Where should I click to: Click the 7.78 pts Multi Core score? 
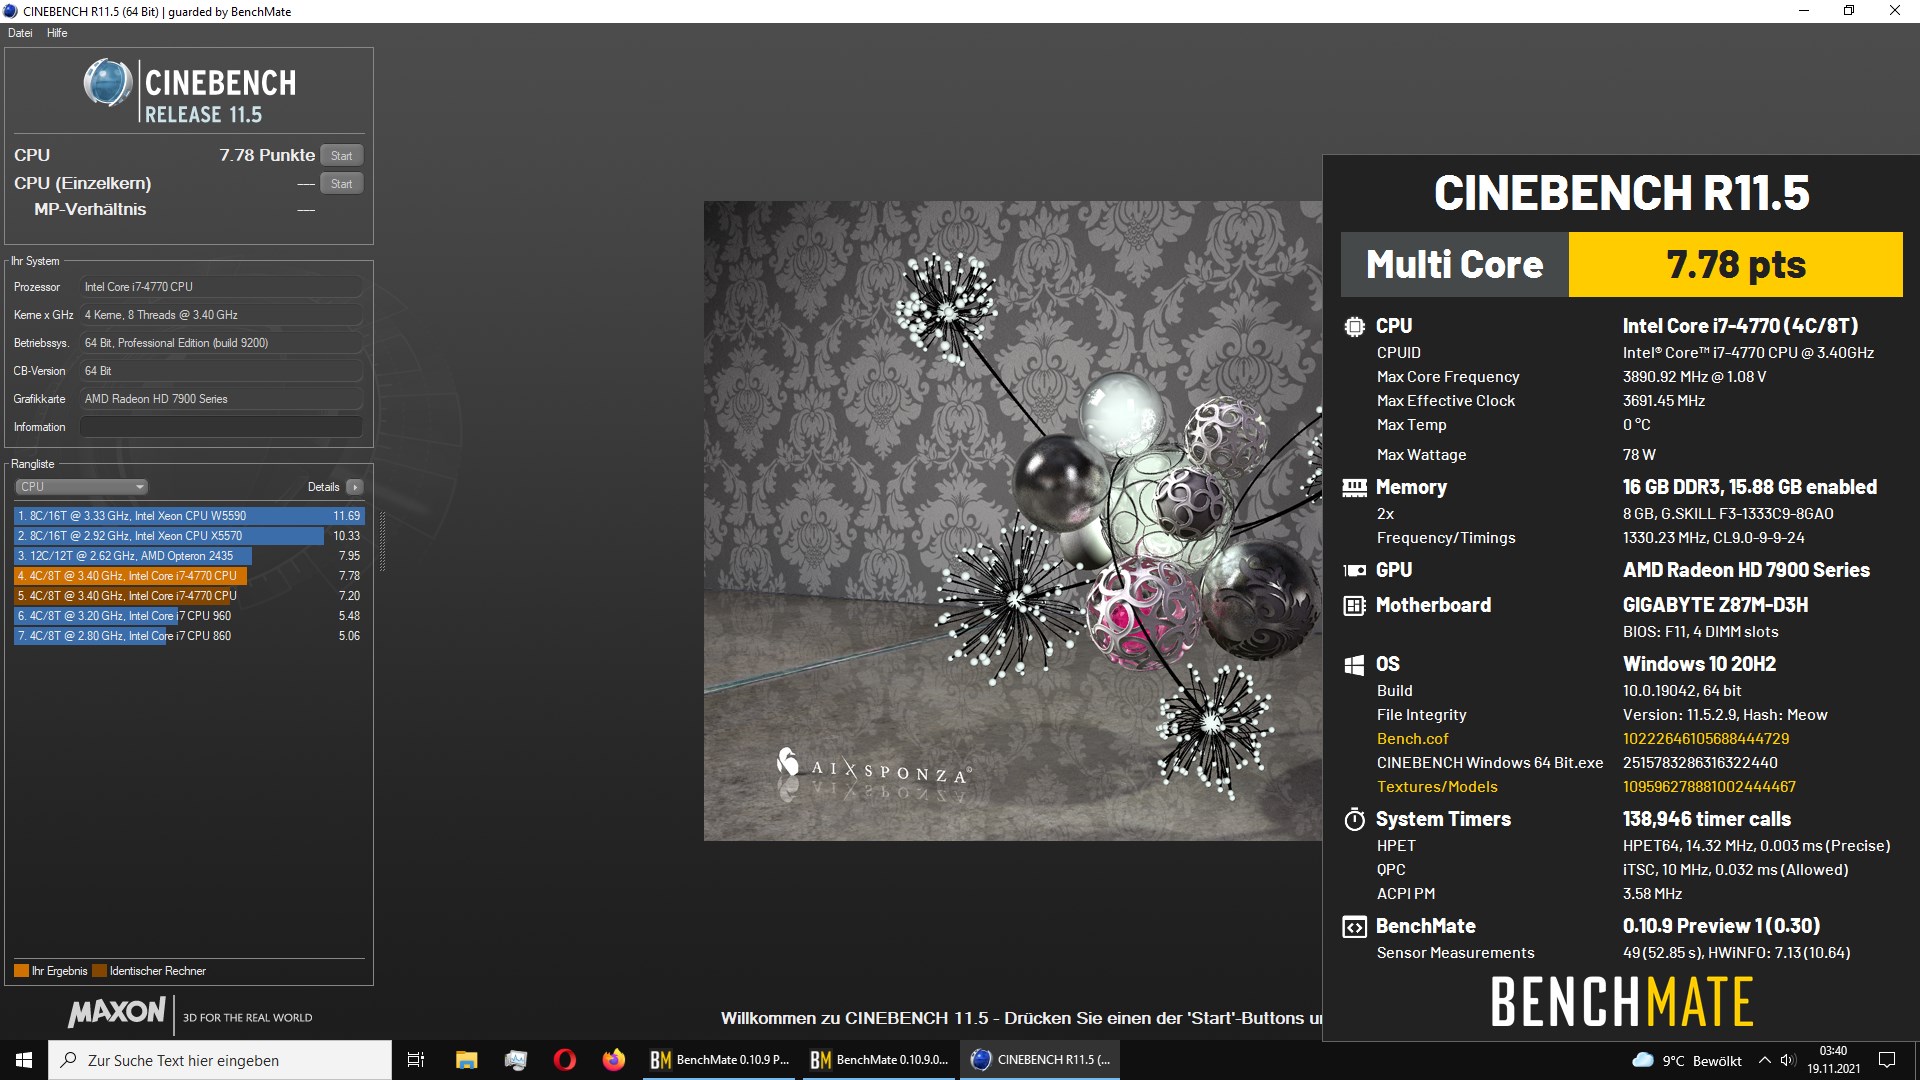pos(1735,264)
